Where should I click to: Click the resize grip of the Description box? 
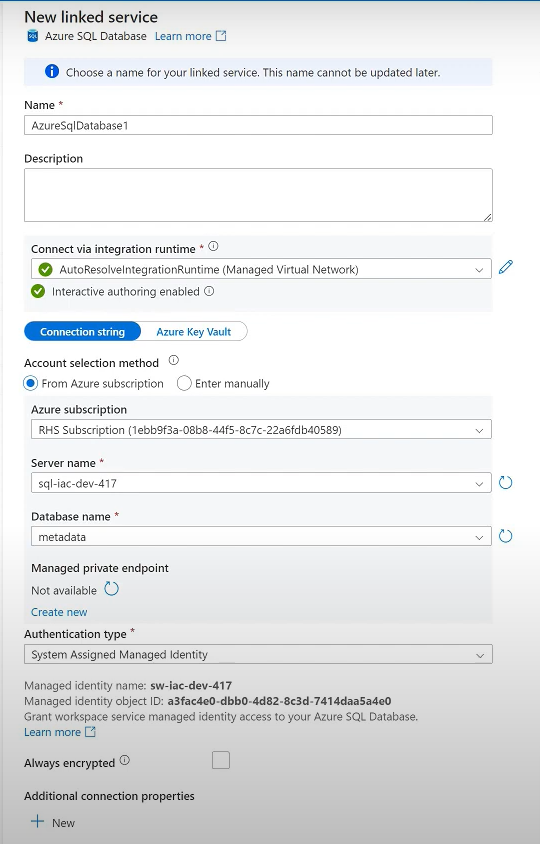(x=487, y=217)
